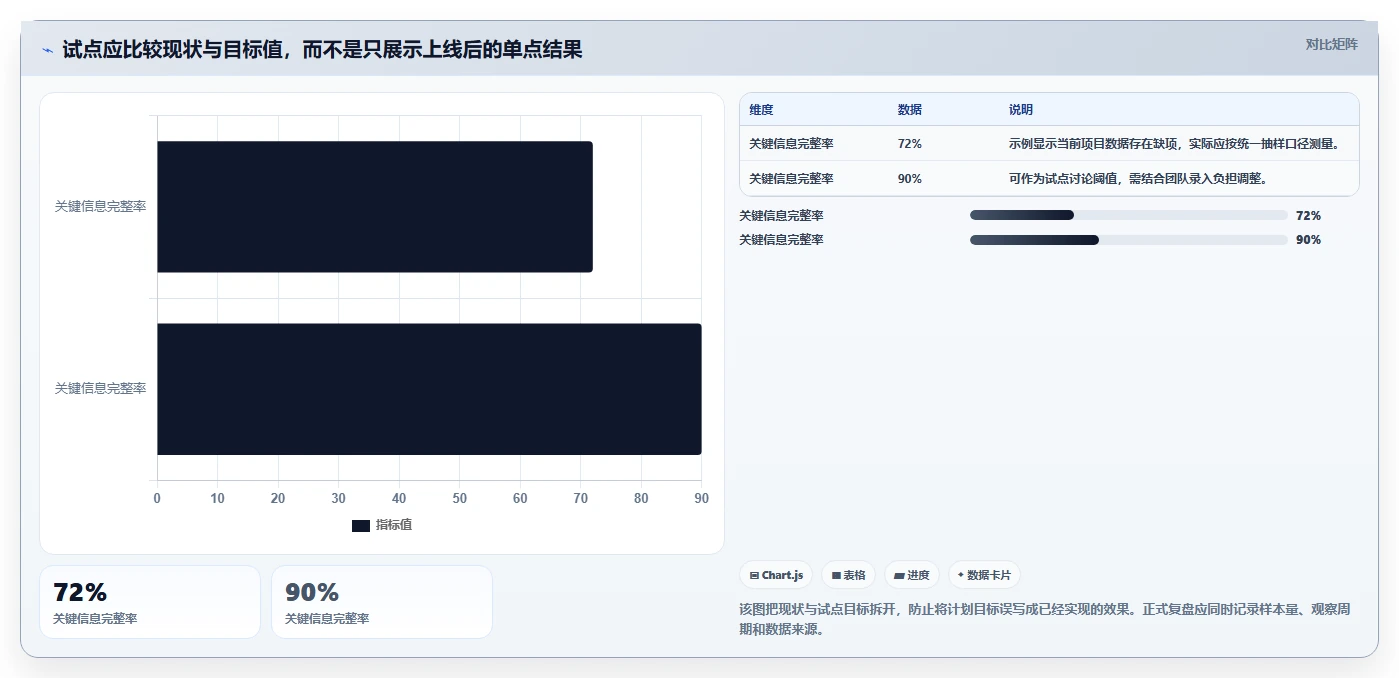1399x678 pixels.
Task: Click the x-axis tick labeled 30
Action: [338, 498]
